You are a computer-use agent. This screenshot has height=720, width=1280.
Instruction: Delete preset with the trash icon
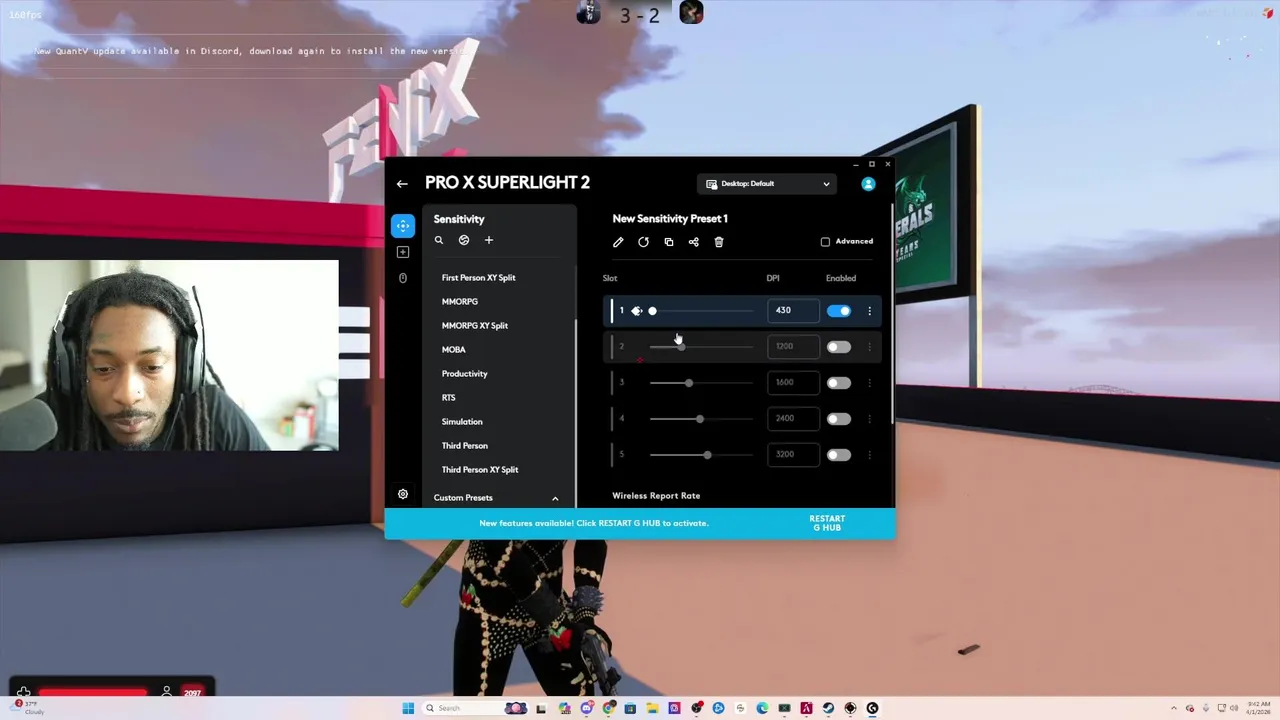pyautogui.click(x=719, y=242)
